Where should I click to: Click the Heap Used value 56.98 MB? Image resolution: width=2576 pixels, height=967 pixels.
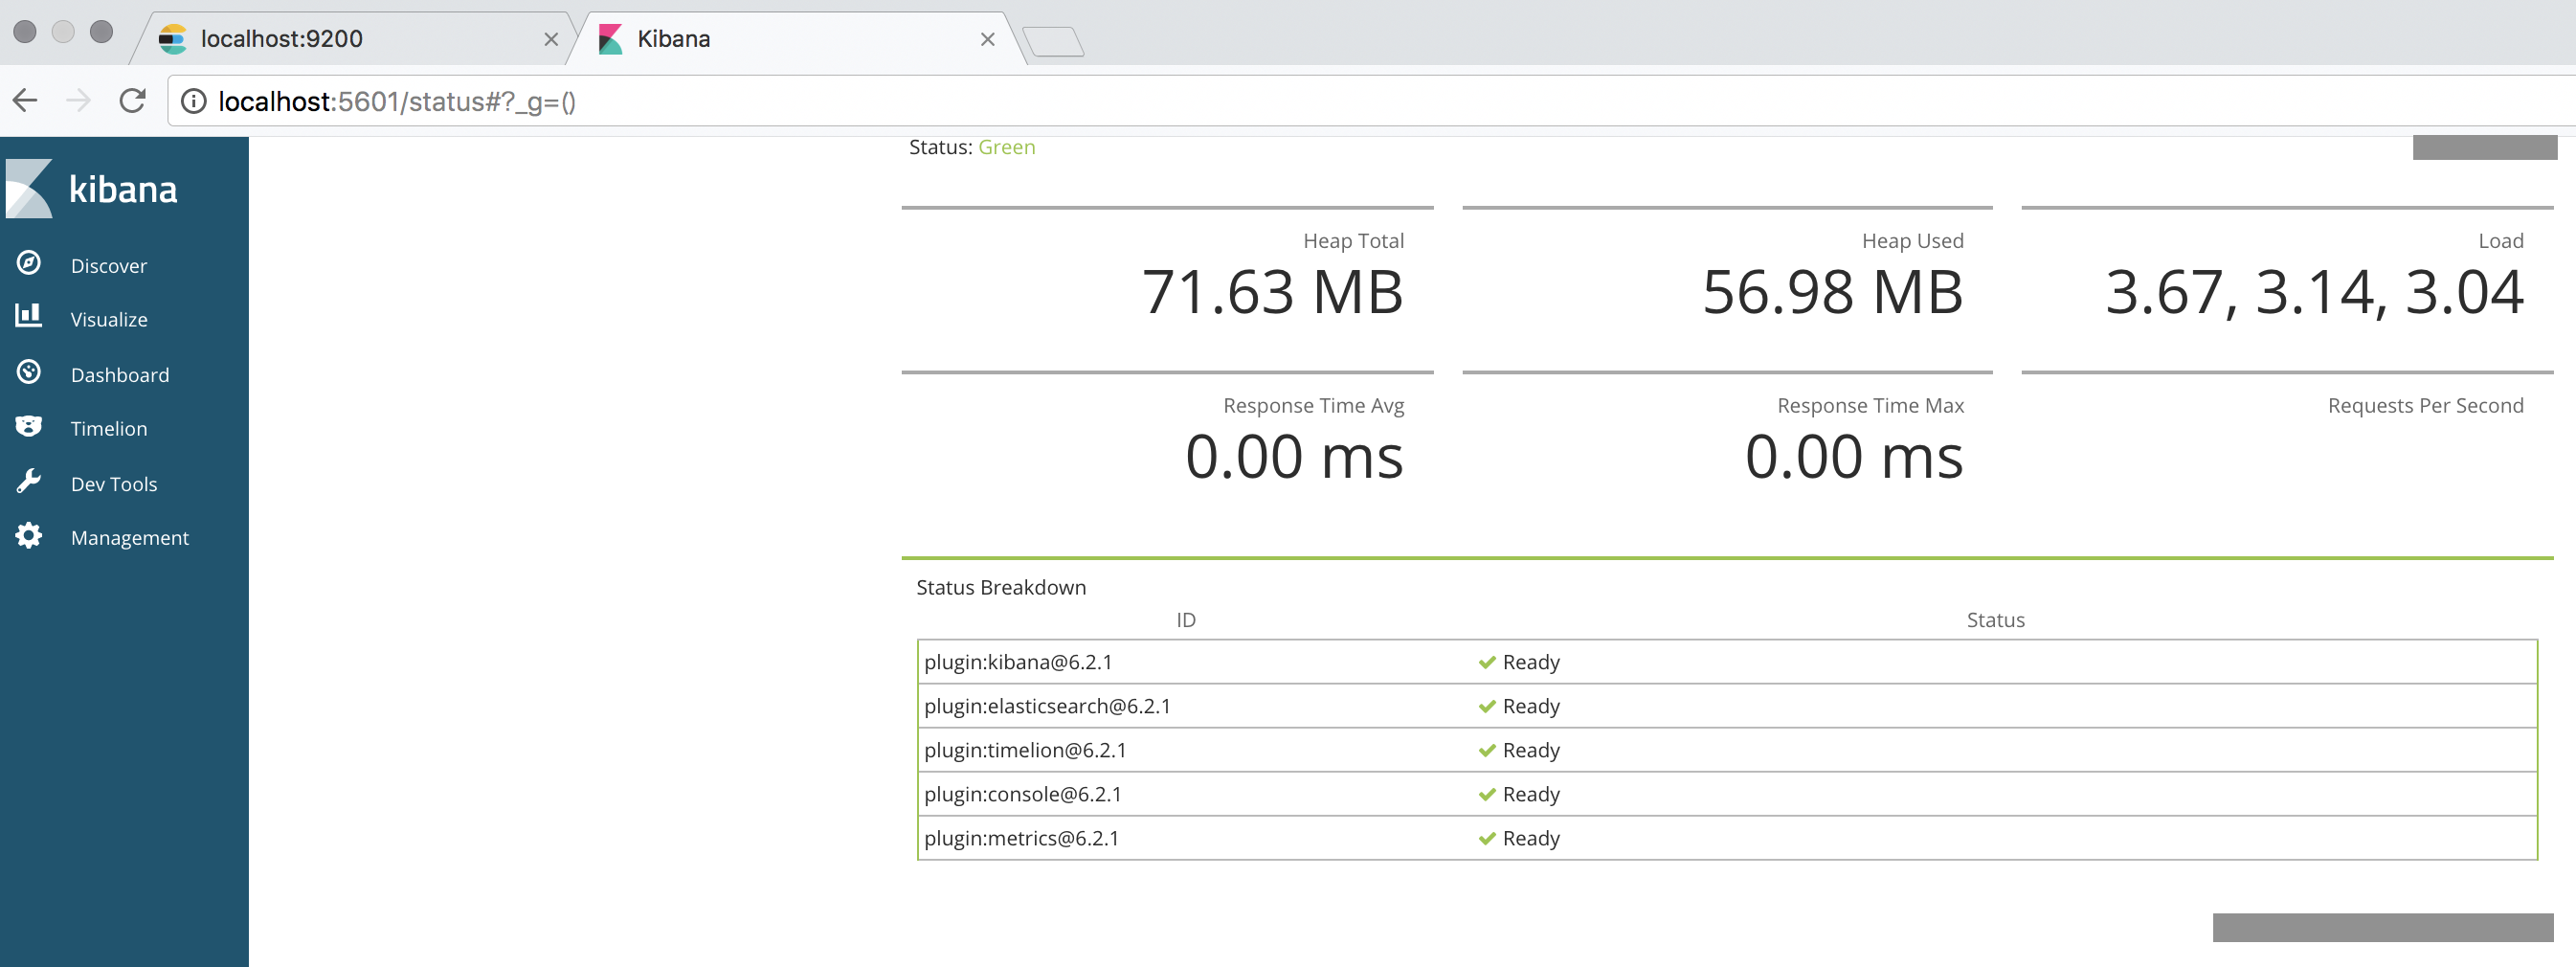1832,292
